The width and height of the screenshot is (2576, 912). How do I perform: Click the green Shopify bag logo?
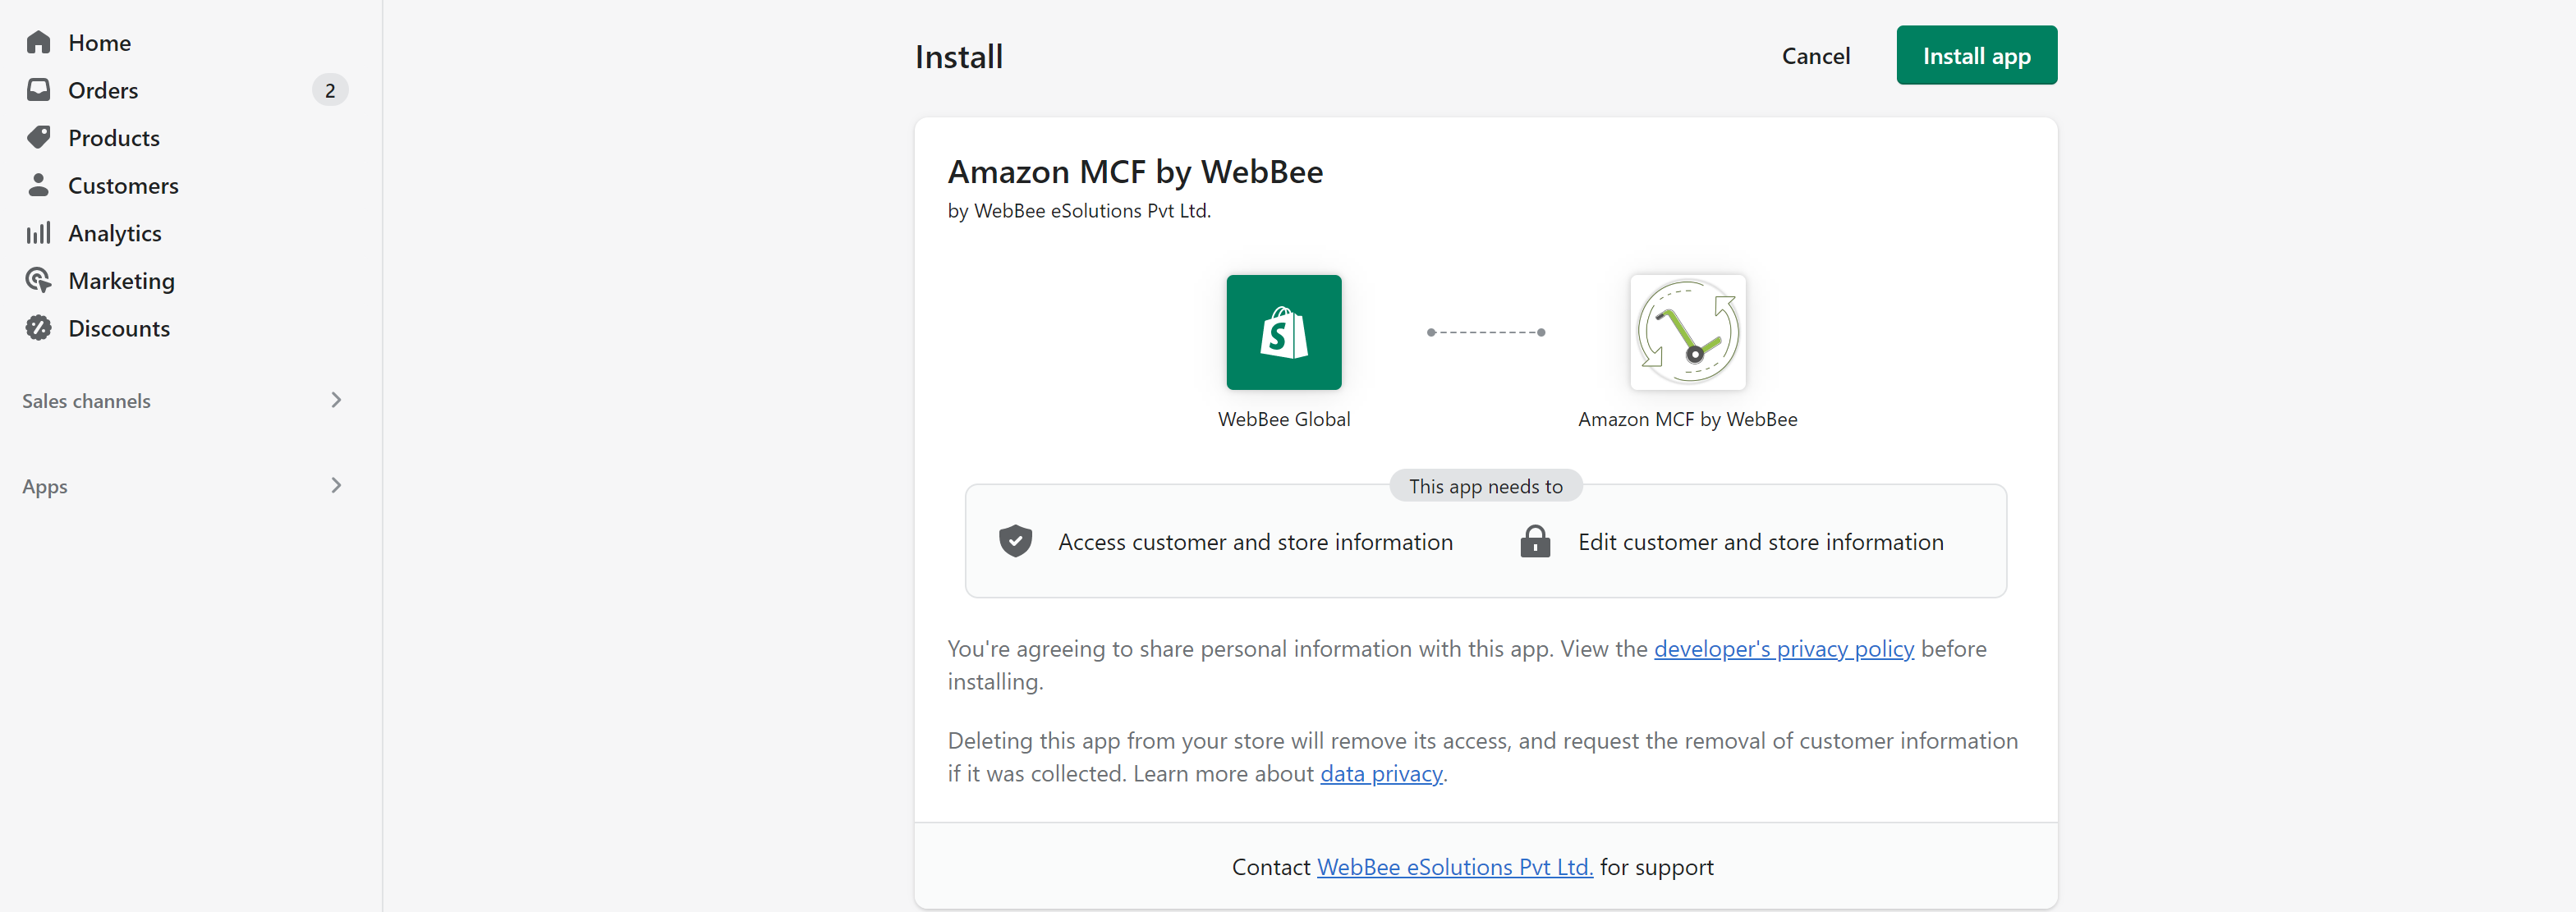tap(1284, 332)
